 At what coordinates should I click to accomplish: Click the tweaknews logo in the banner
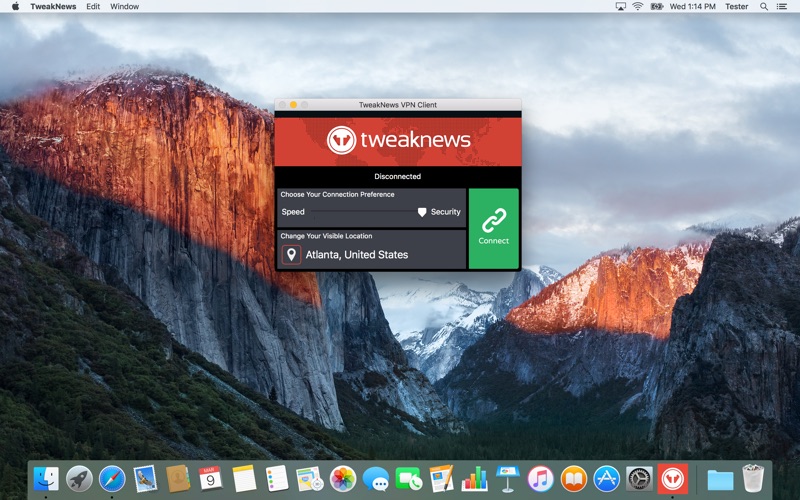coord(398,140)
